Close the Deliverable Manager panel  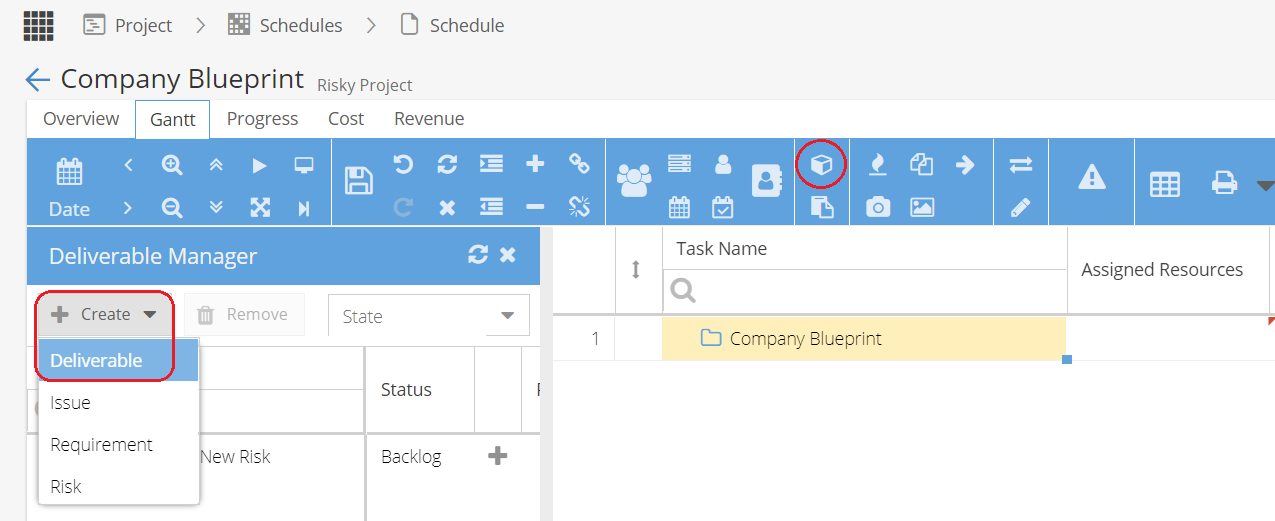(508, 255)
